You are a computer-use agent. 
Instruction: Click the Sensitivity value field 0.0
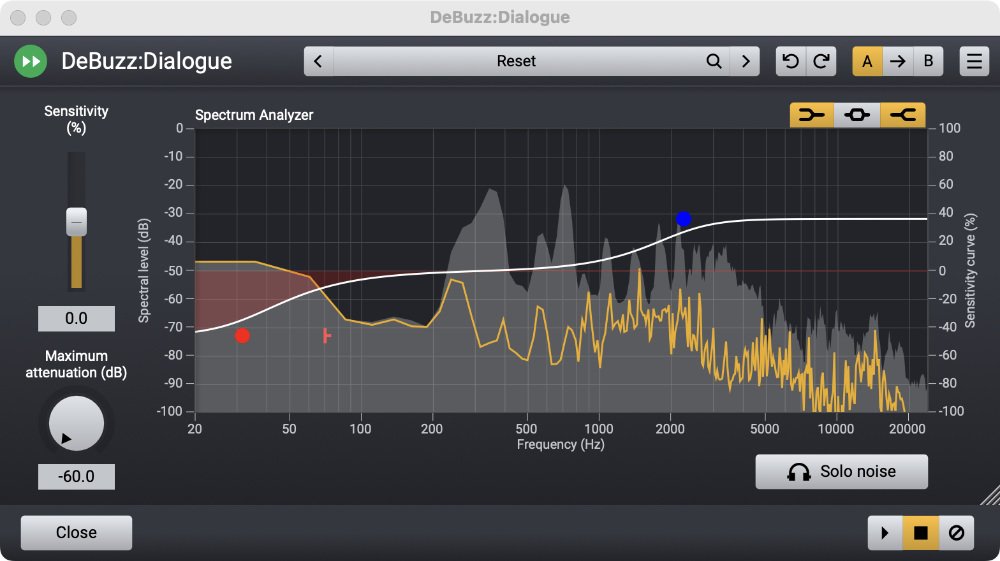(77, 318)
